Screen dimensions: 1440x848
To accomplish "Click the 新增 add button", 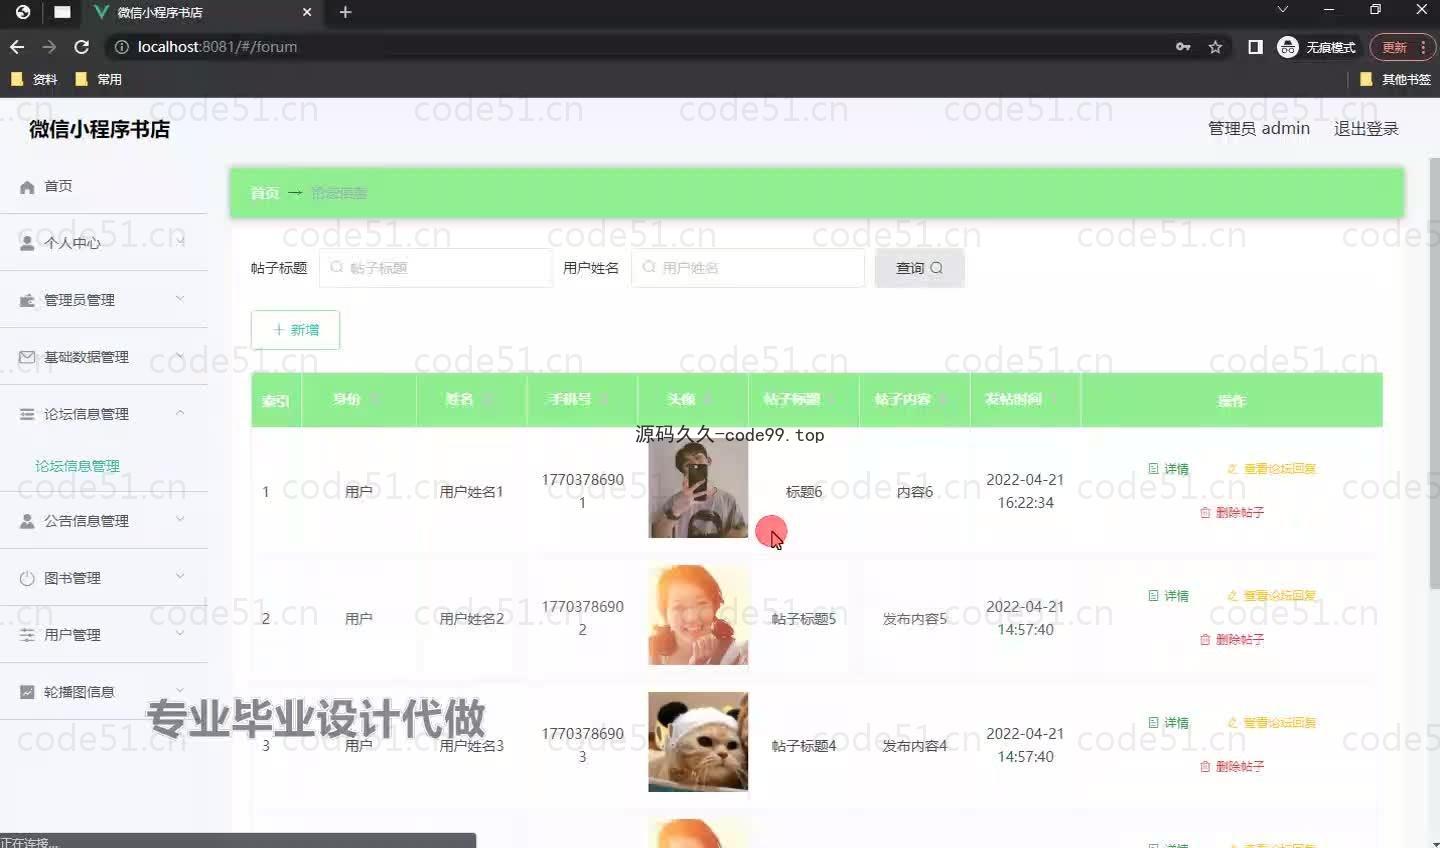I will (295, 330).
